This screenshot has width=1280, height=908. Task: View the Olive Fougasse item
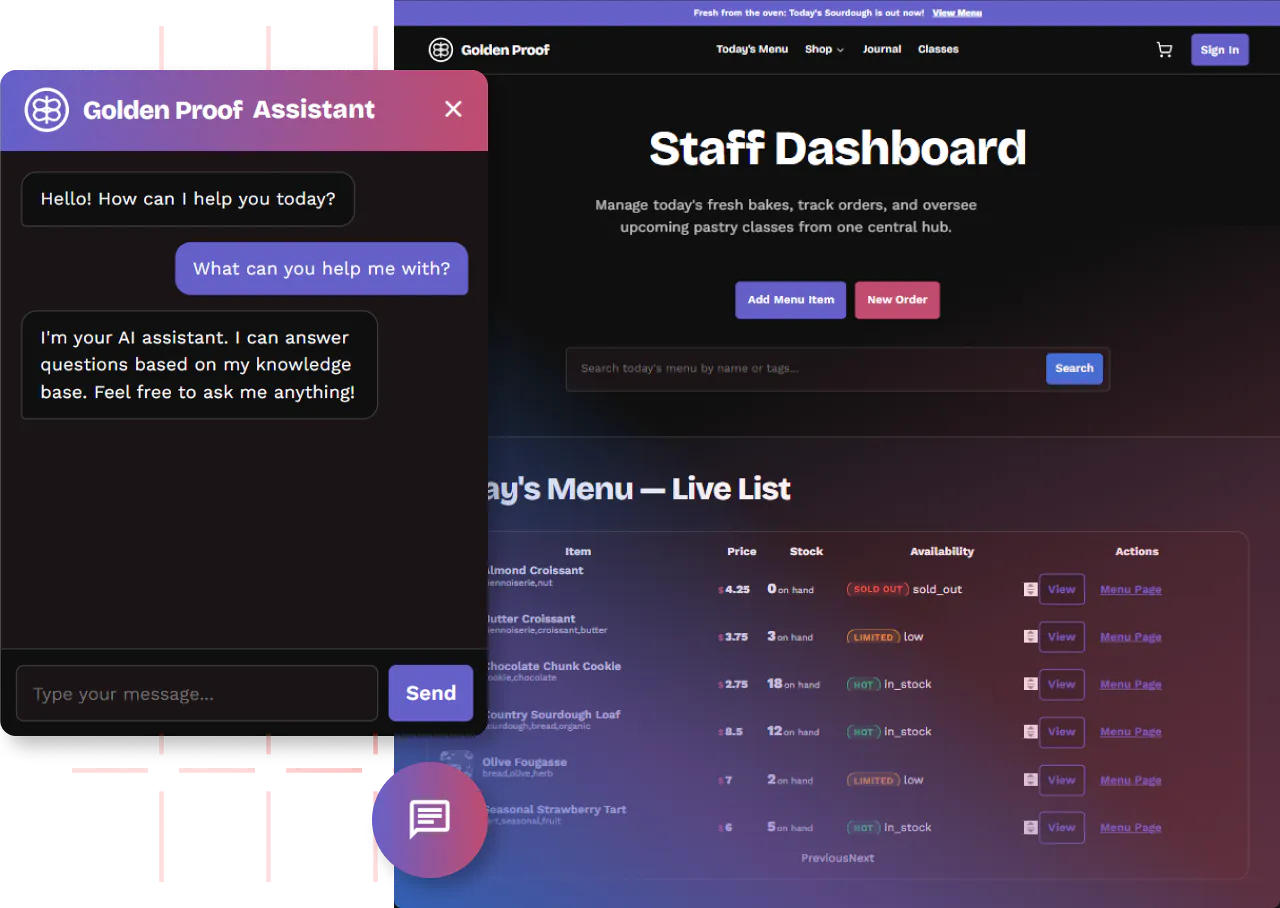tap(1062, 780)
